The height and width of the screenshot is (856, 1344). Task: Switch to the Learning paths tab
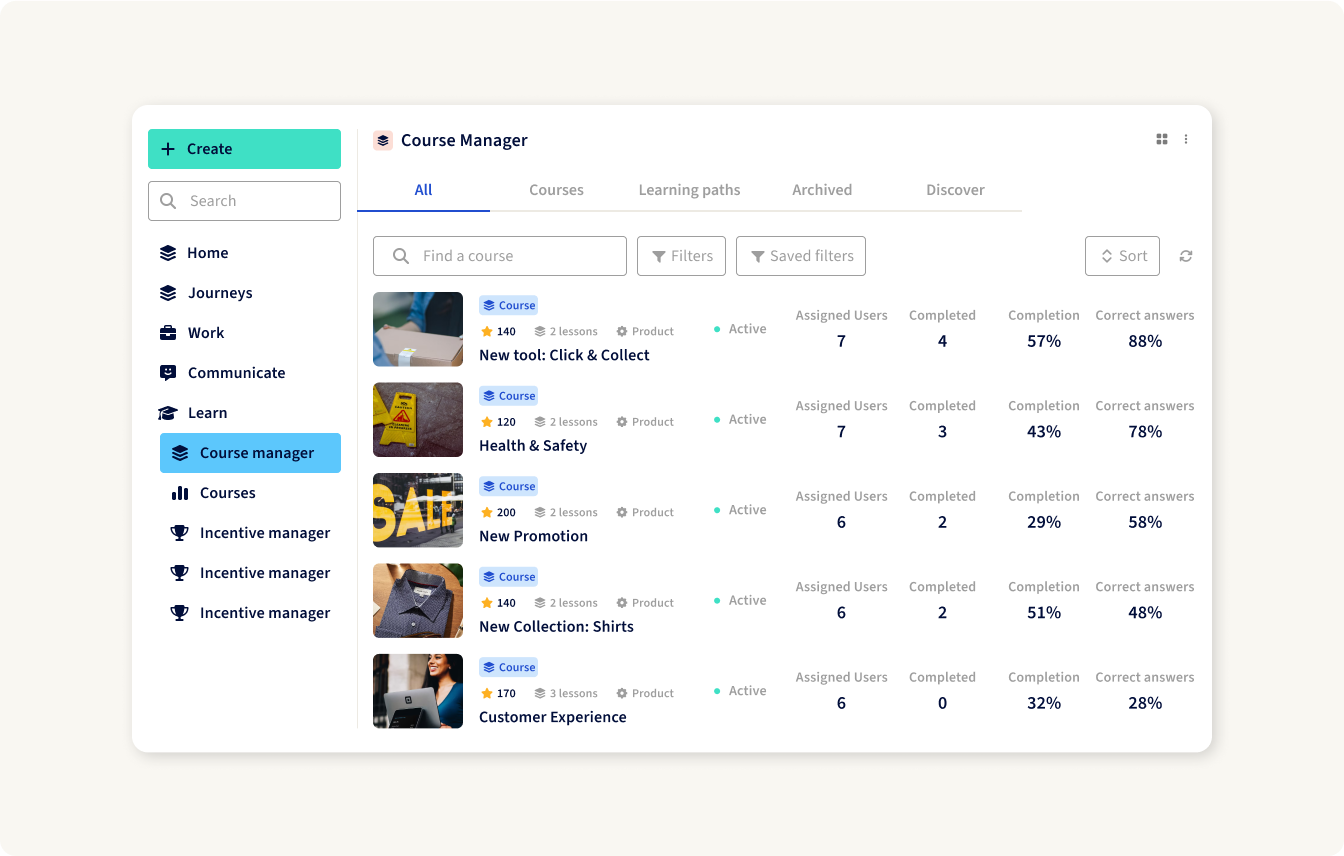click(689, 190)
